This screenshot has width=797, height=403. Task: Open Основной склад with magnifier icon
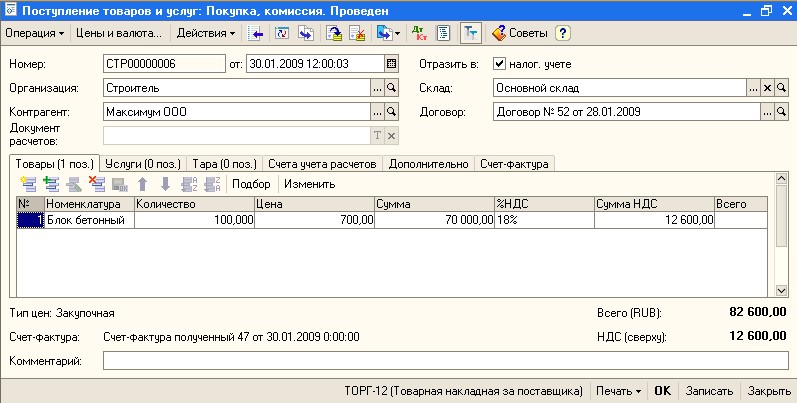(x=781, y=88)
